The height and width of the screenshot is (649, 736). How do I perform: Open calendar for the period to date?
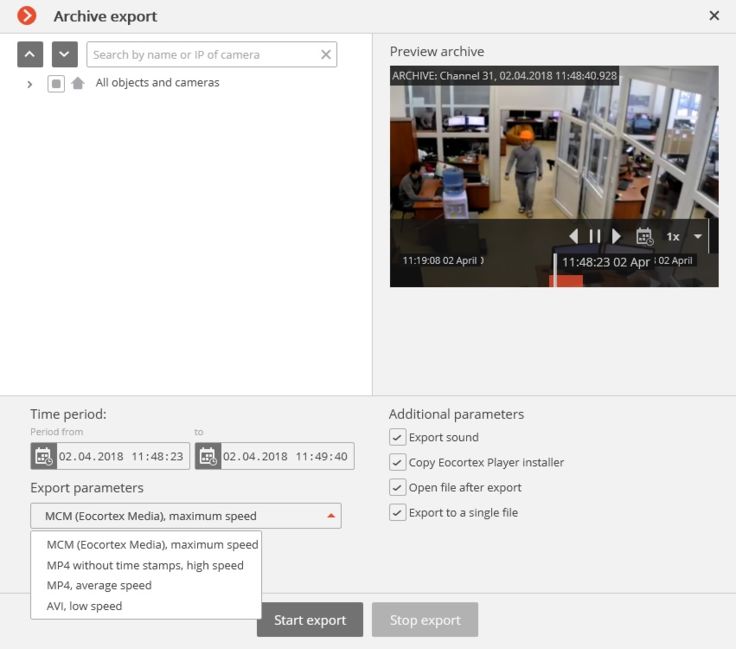[x=208, y=456]
